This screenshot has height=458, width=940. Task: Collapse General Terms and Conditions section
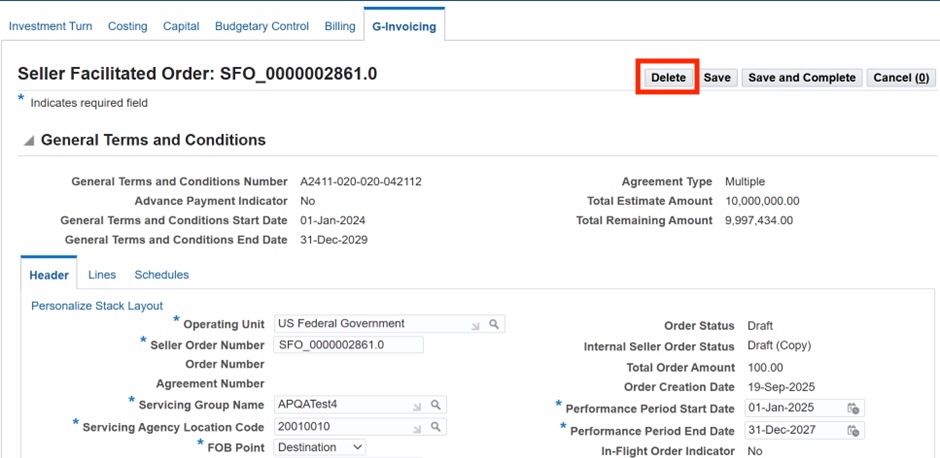pyautogui.click(x=29, y=141)
